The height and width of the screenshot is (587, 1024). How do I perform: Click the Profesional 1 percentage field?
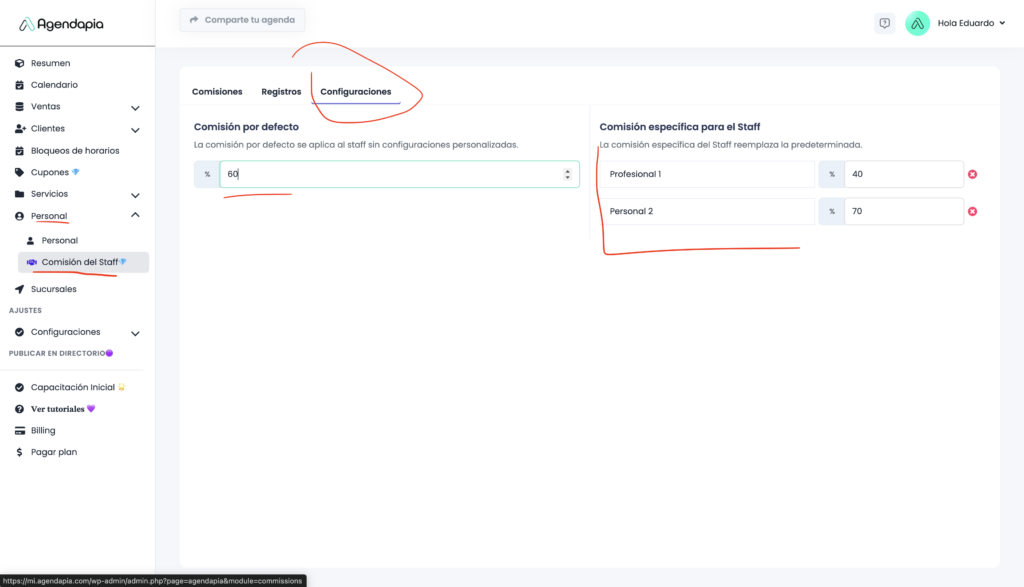coord(902,174)
